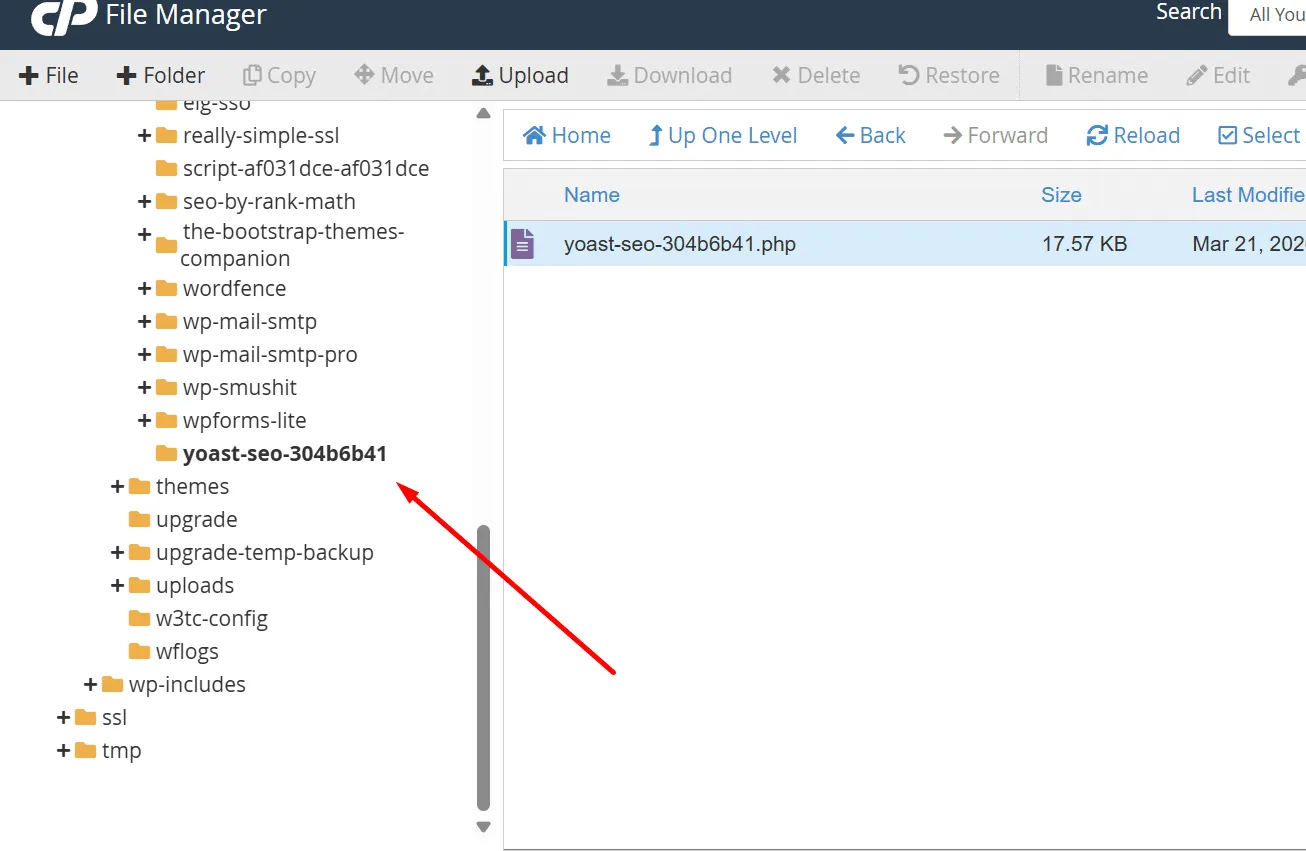Select seo-by-rank-math tree folder

click(269, 201)
